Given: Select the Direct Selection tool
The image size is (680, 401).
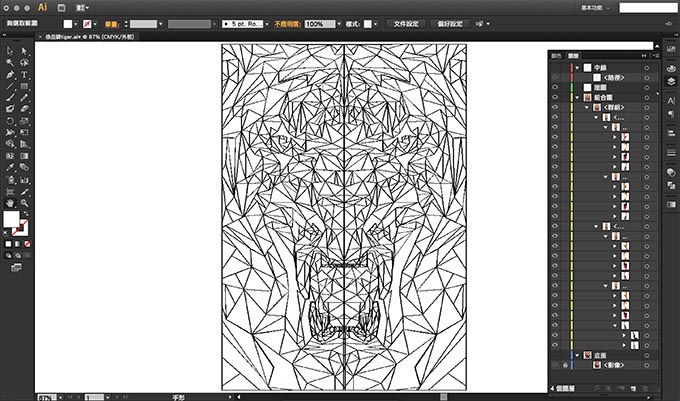Looking at the screenshot, I should [x=24, y=51].
